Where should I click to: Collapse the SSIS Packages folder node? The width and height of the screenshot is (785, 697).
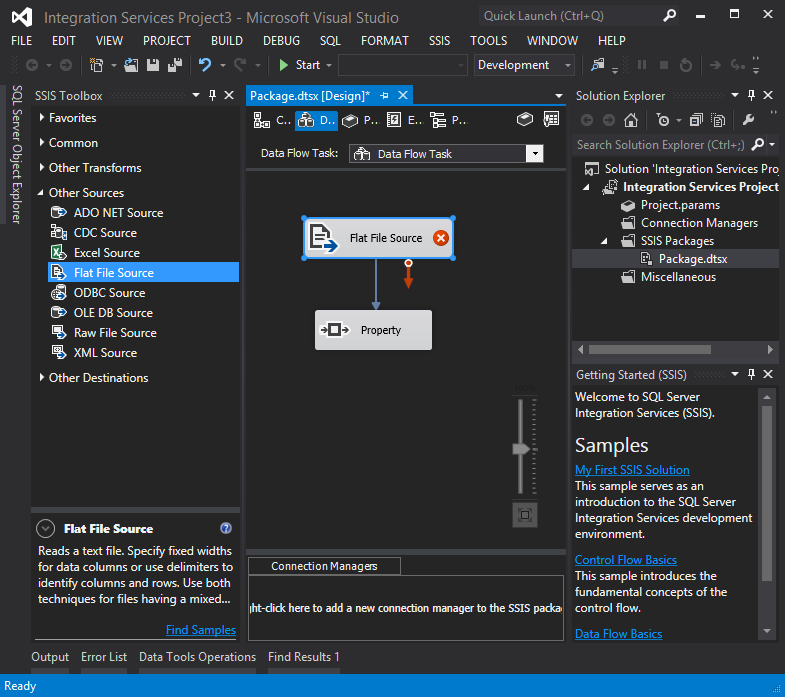click(604, 241)
